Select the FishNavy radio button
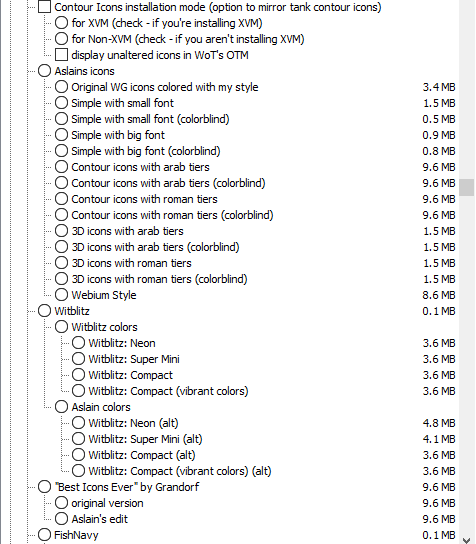Image resolution: width=476 pixels, height=544 pixels. (x=44, y=535)
